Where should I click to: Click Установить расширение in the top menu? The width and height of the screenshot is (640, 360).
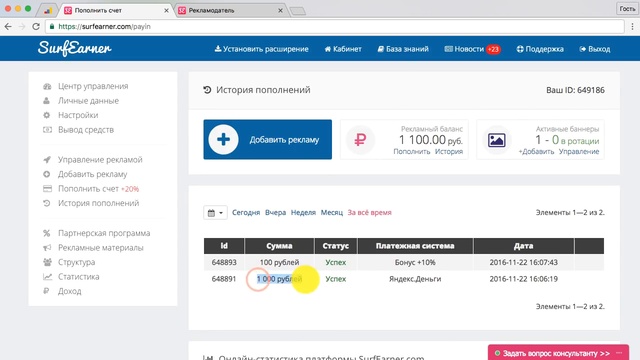(262, 49)
